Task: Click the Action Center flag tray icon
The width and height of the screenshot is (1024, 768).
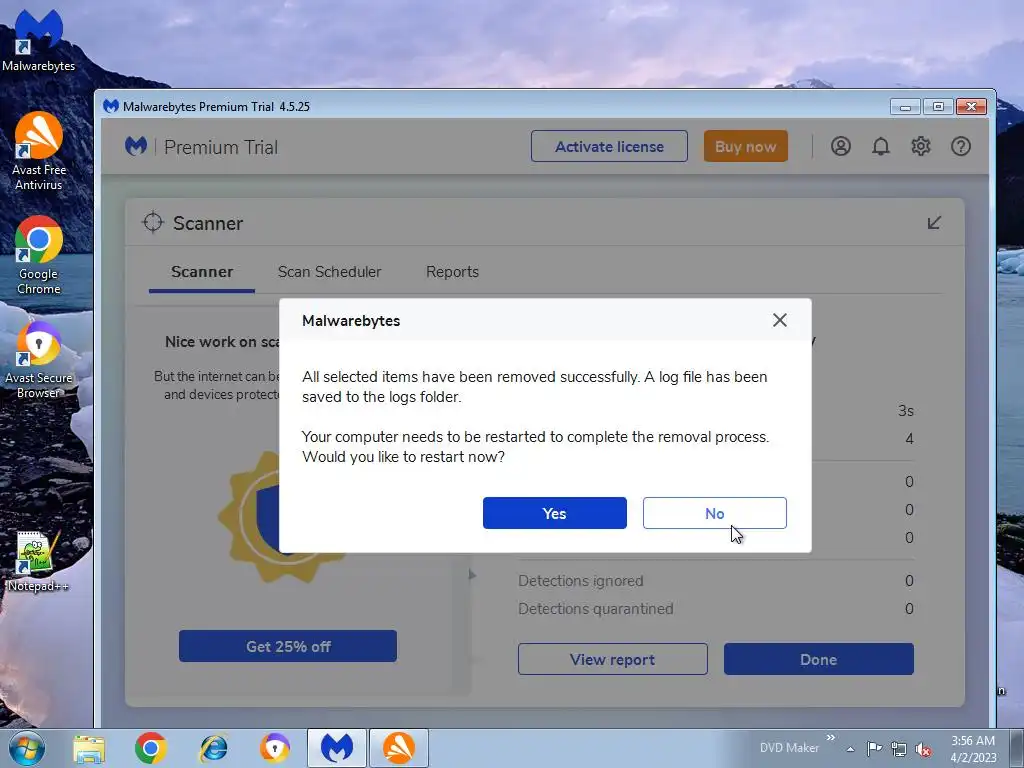Action: [x=874, y=748]
